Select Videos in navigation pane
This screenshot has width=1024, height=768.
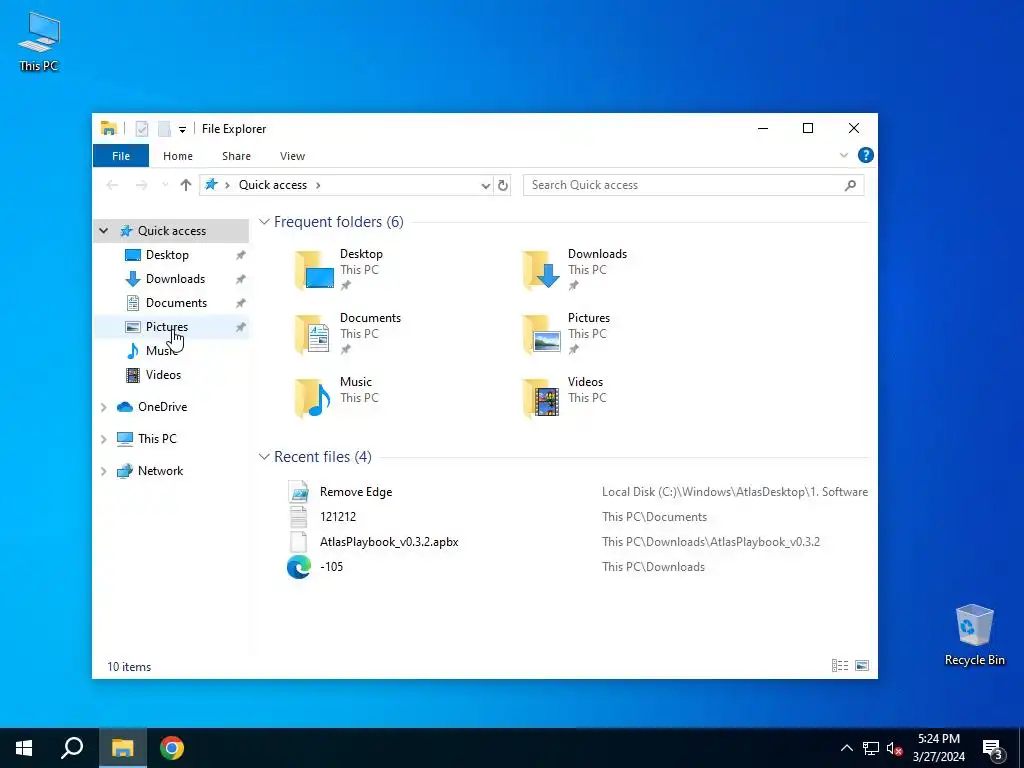click(163, 375)
